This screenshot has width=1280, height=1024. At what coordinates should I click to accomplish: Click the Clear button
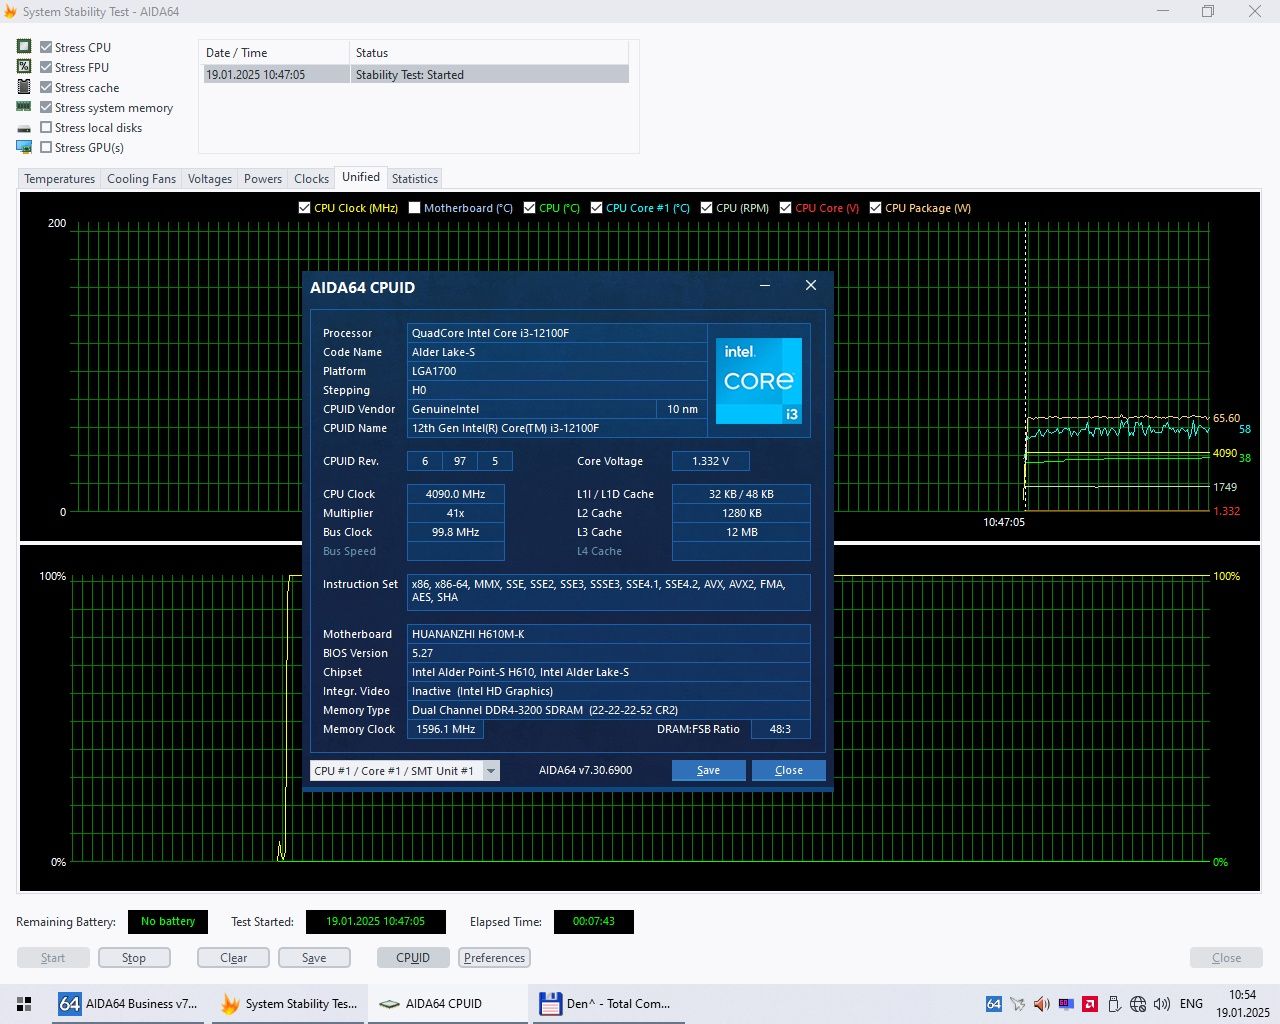point(234,958)
